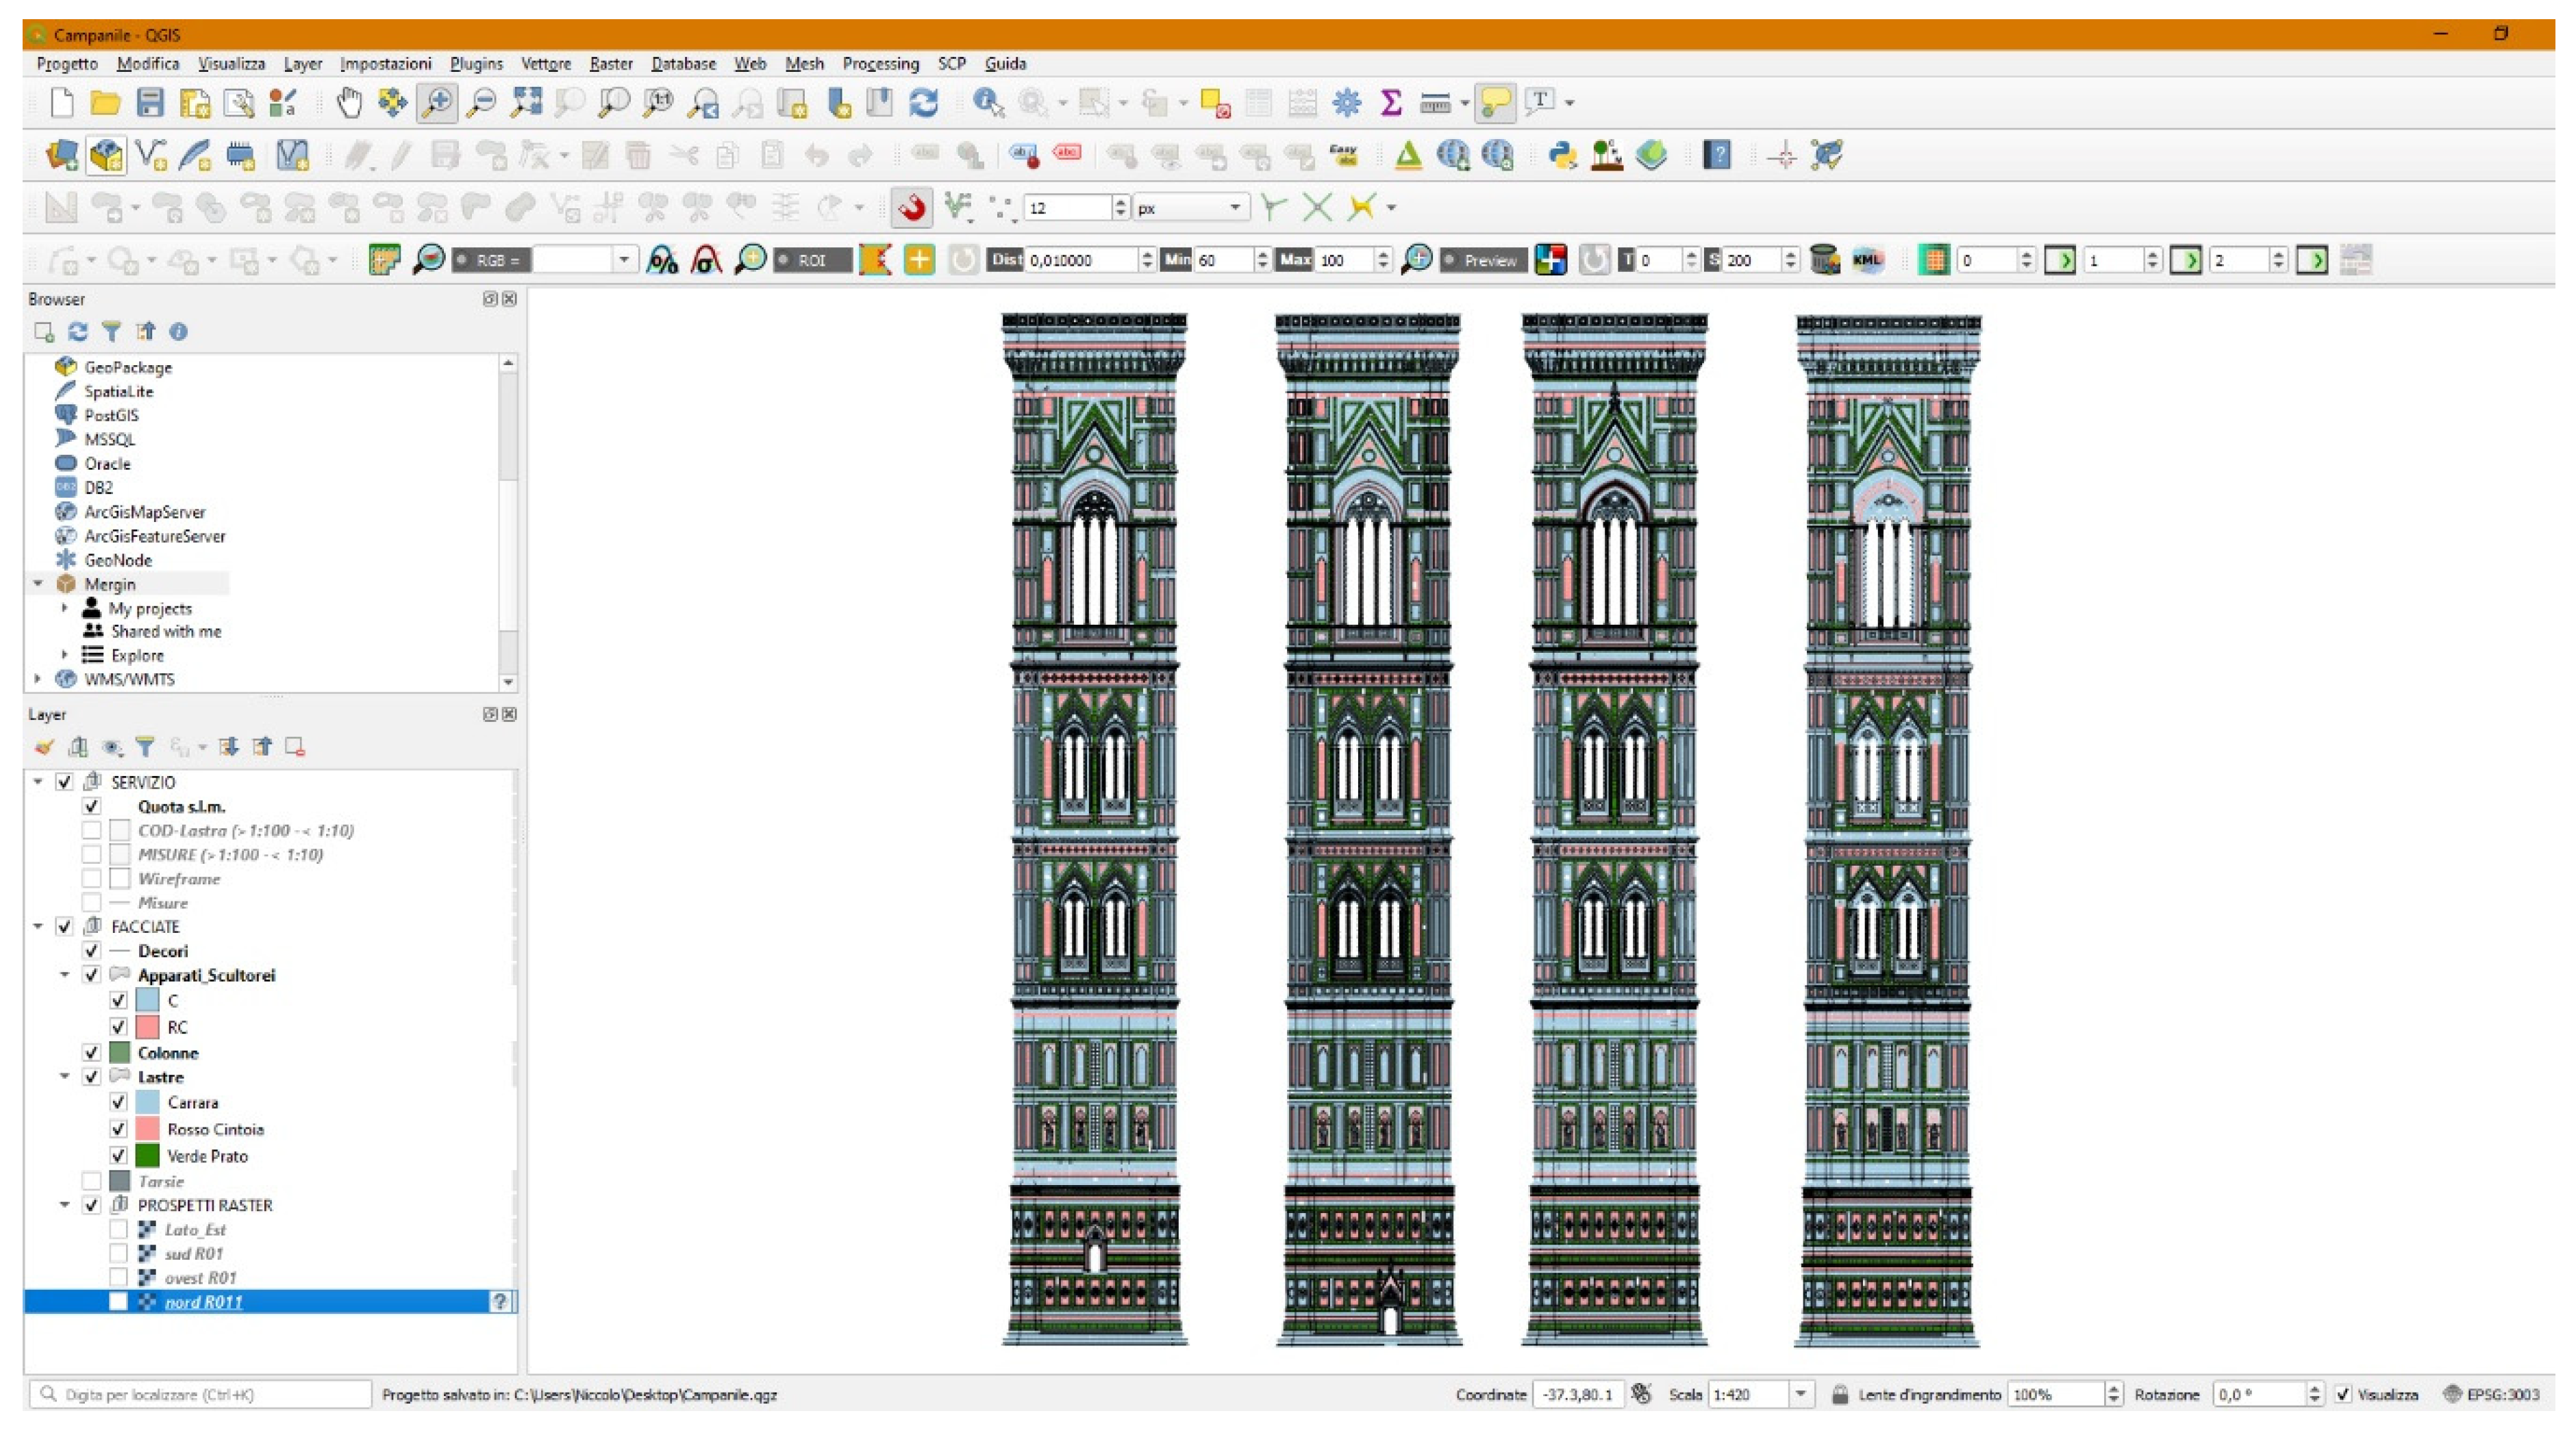2576x1433 pixels.
Task: Expand the WMS/WMTS browser entry
Action: click(38, 679)
